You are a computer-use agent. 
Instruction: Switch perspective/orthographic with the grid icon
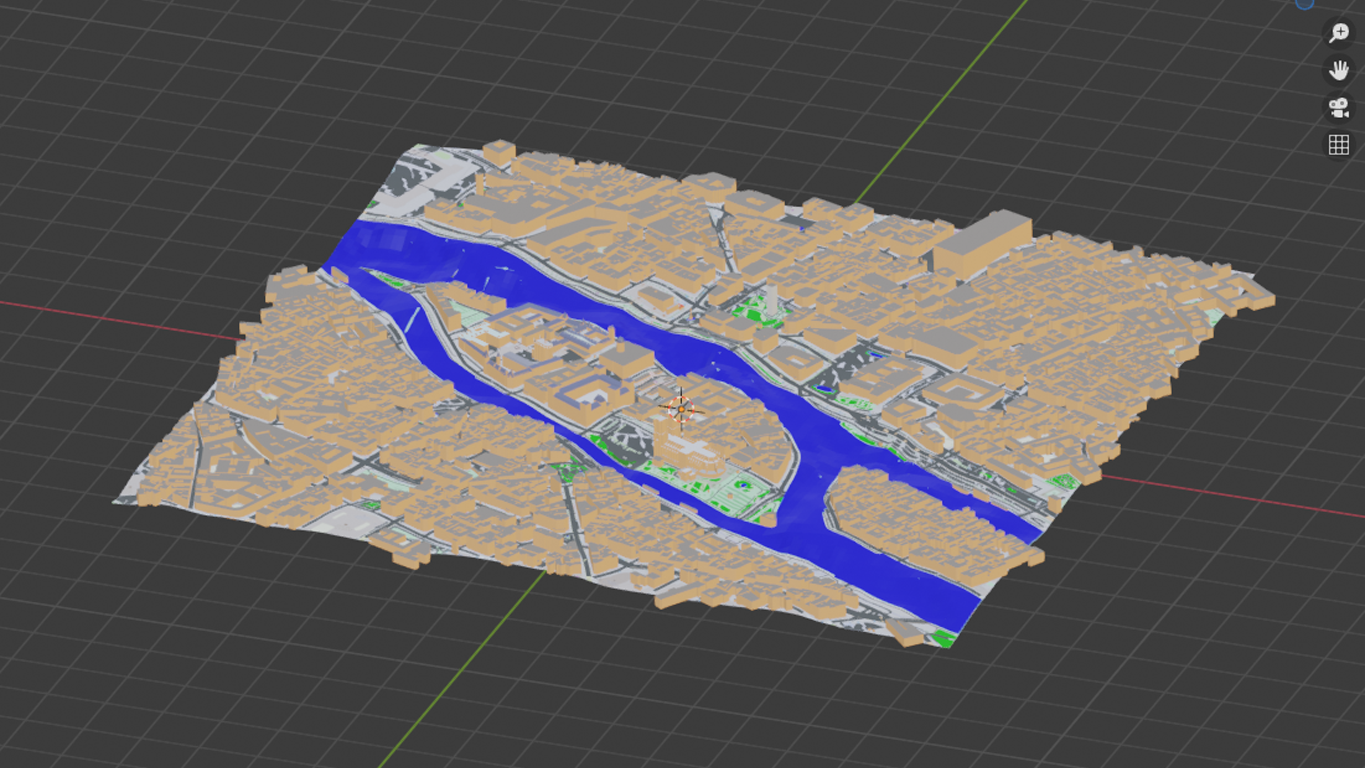tap(1338, 144)
